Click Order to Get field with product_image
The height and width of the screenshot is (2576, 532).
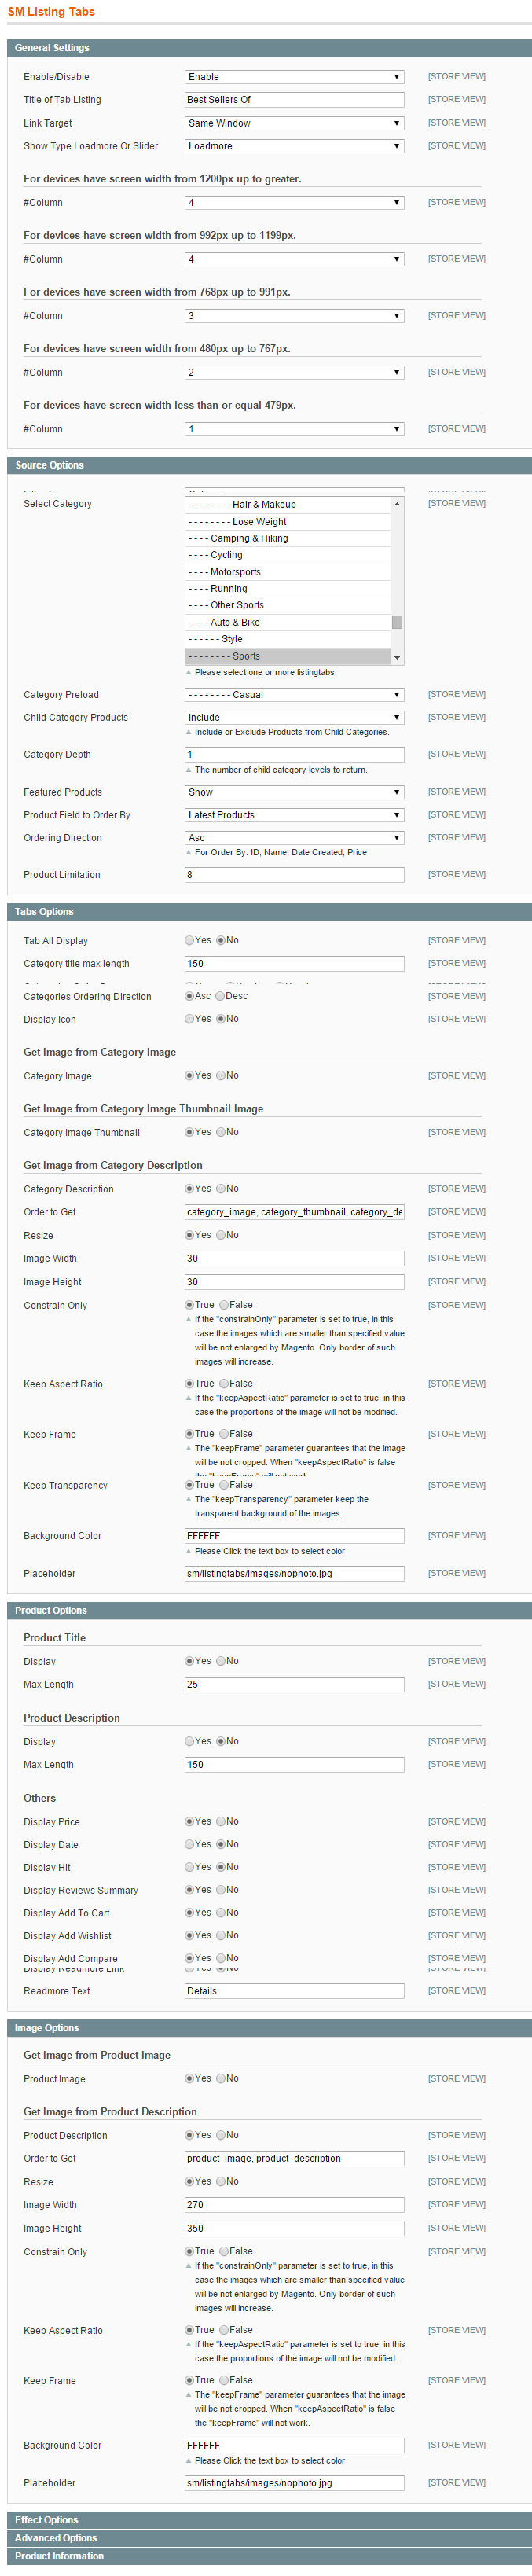click(x=294, y=2158)
